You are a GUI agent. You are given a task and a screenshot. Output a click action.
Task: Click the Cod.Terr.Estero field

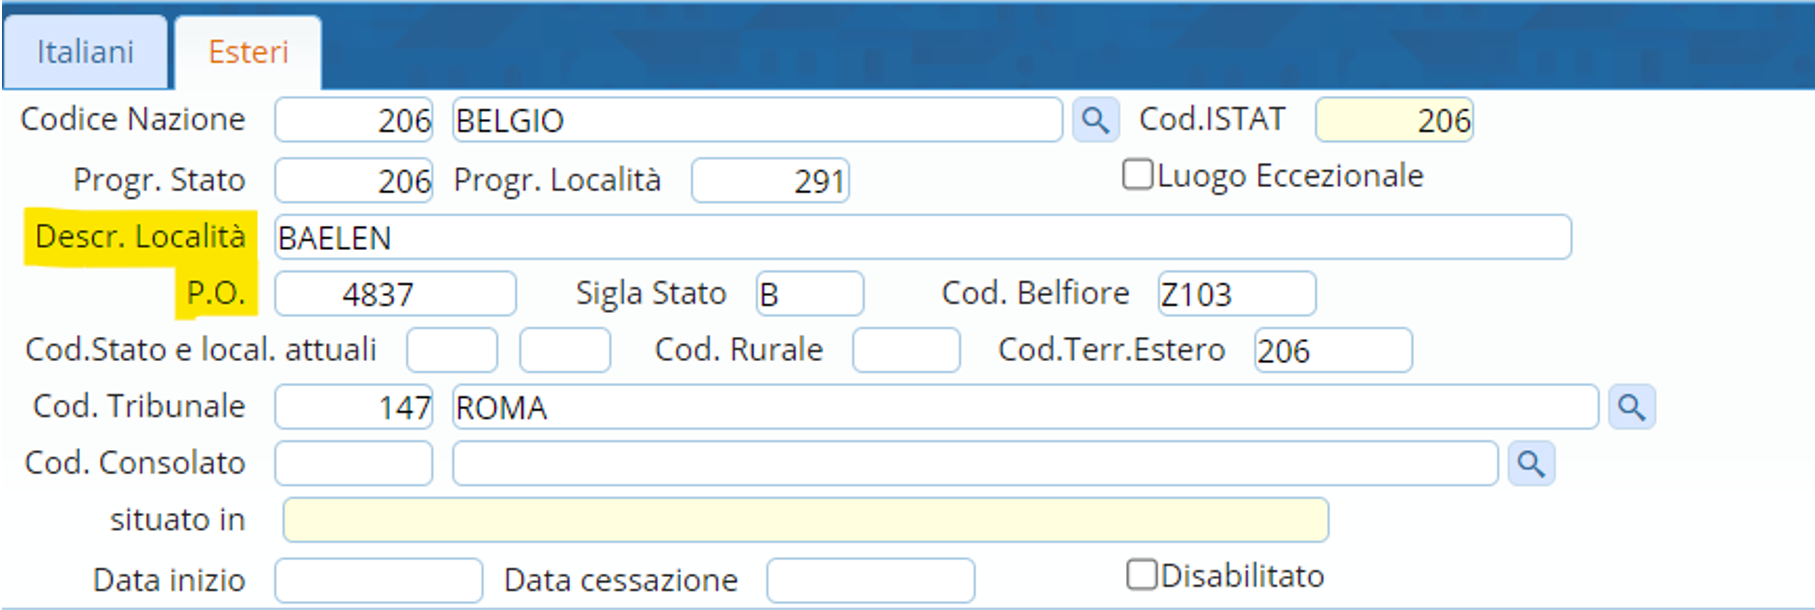[1332, 350]
